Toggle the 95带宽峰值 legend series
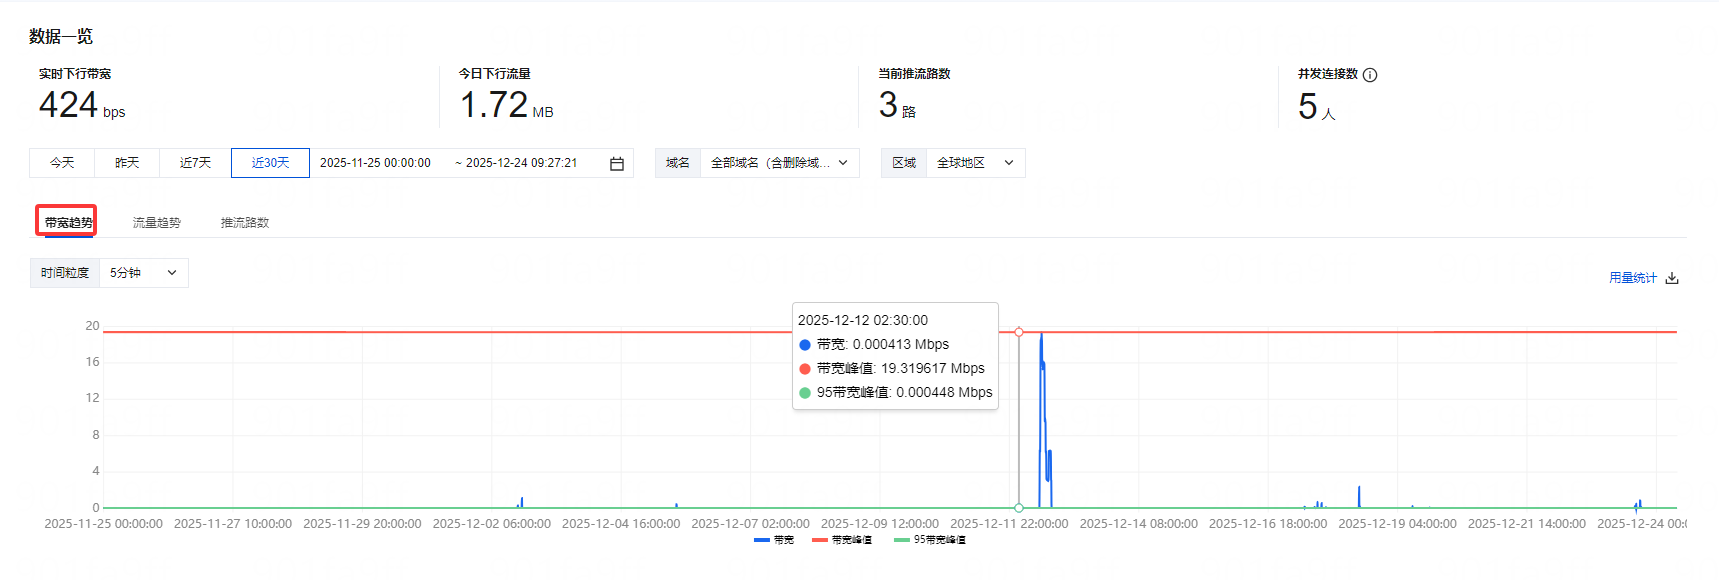This screenshot has width=1719, height=580. coord(929,540)
